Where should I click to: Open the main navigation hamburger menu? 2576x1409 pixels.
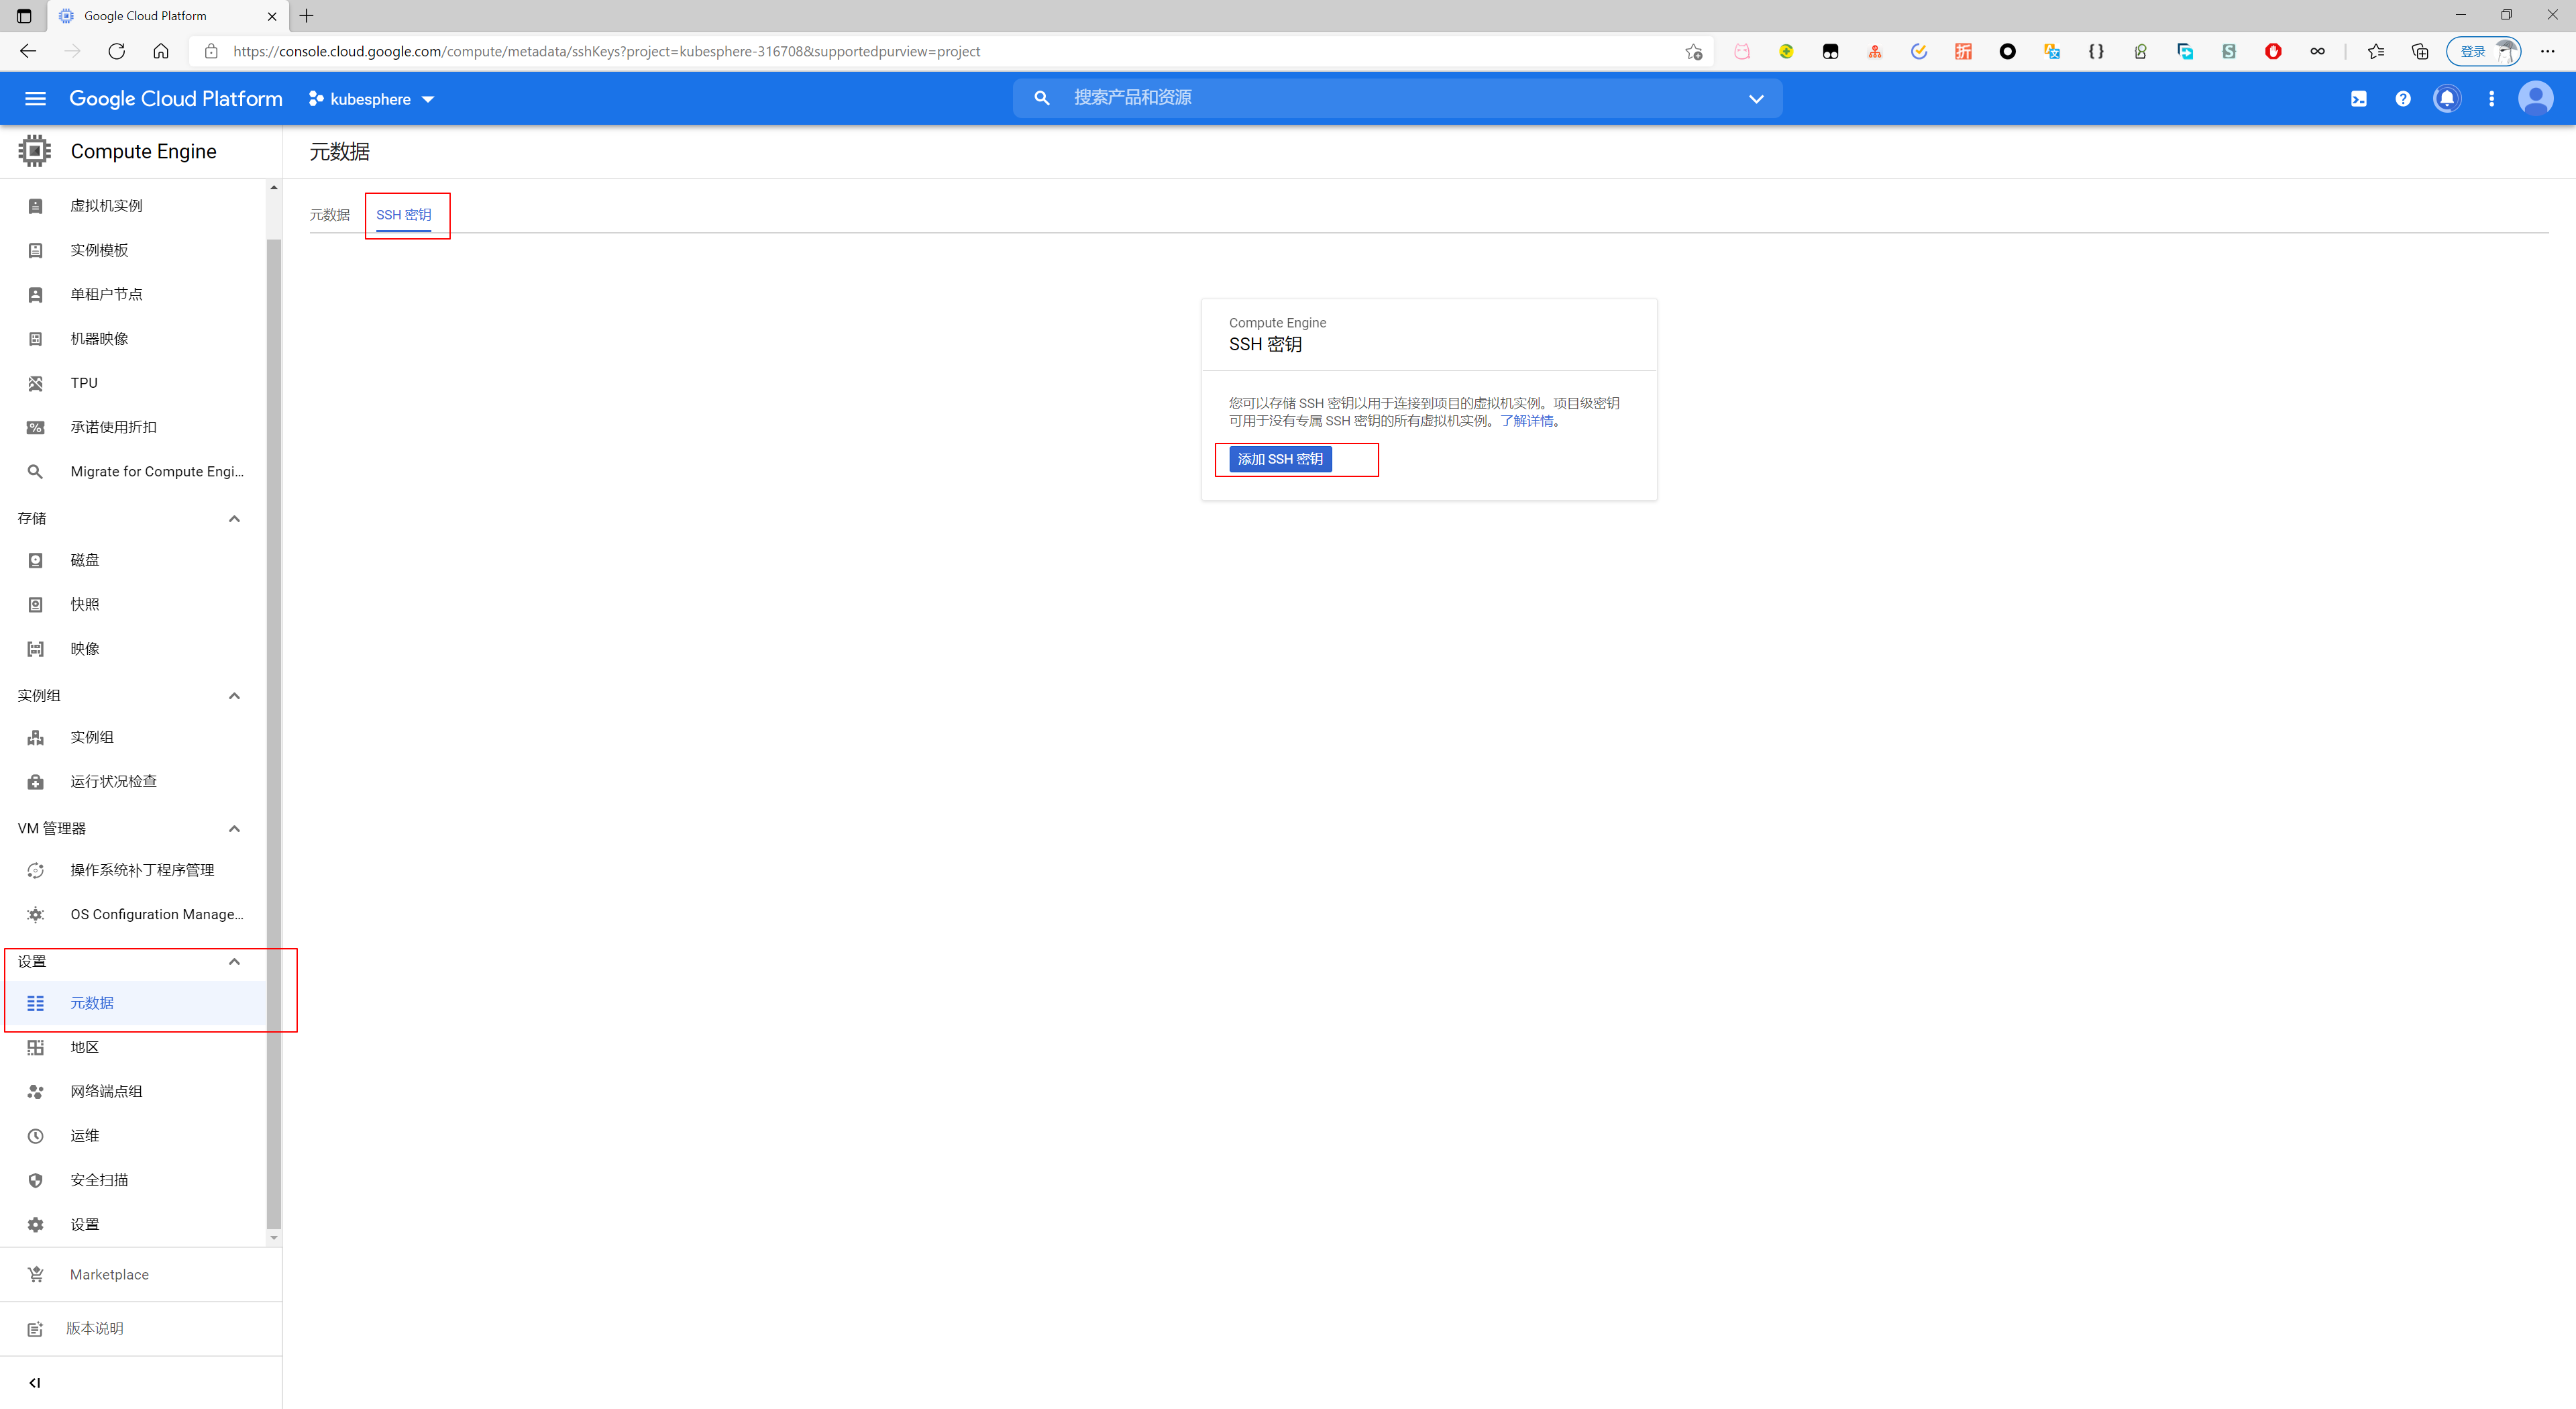pos(35,98)
